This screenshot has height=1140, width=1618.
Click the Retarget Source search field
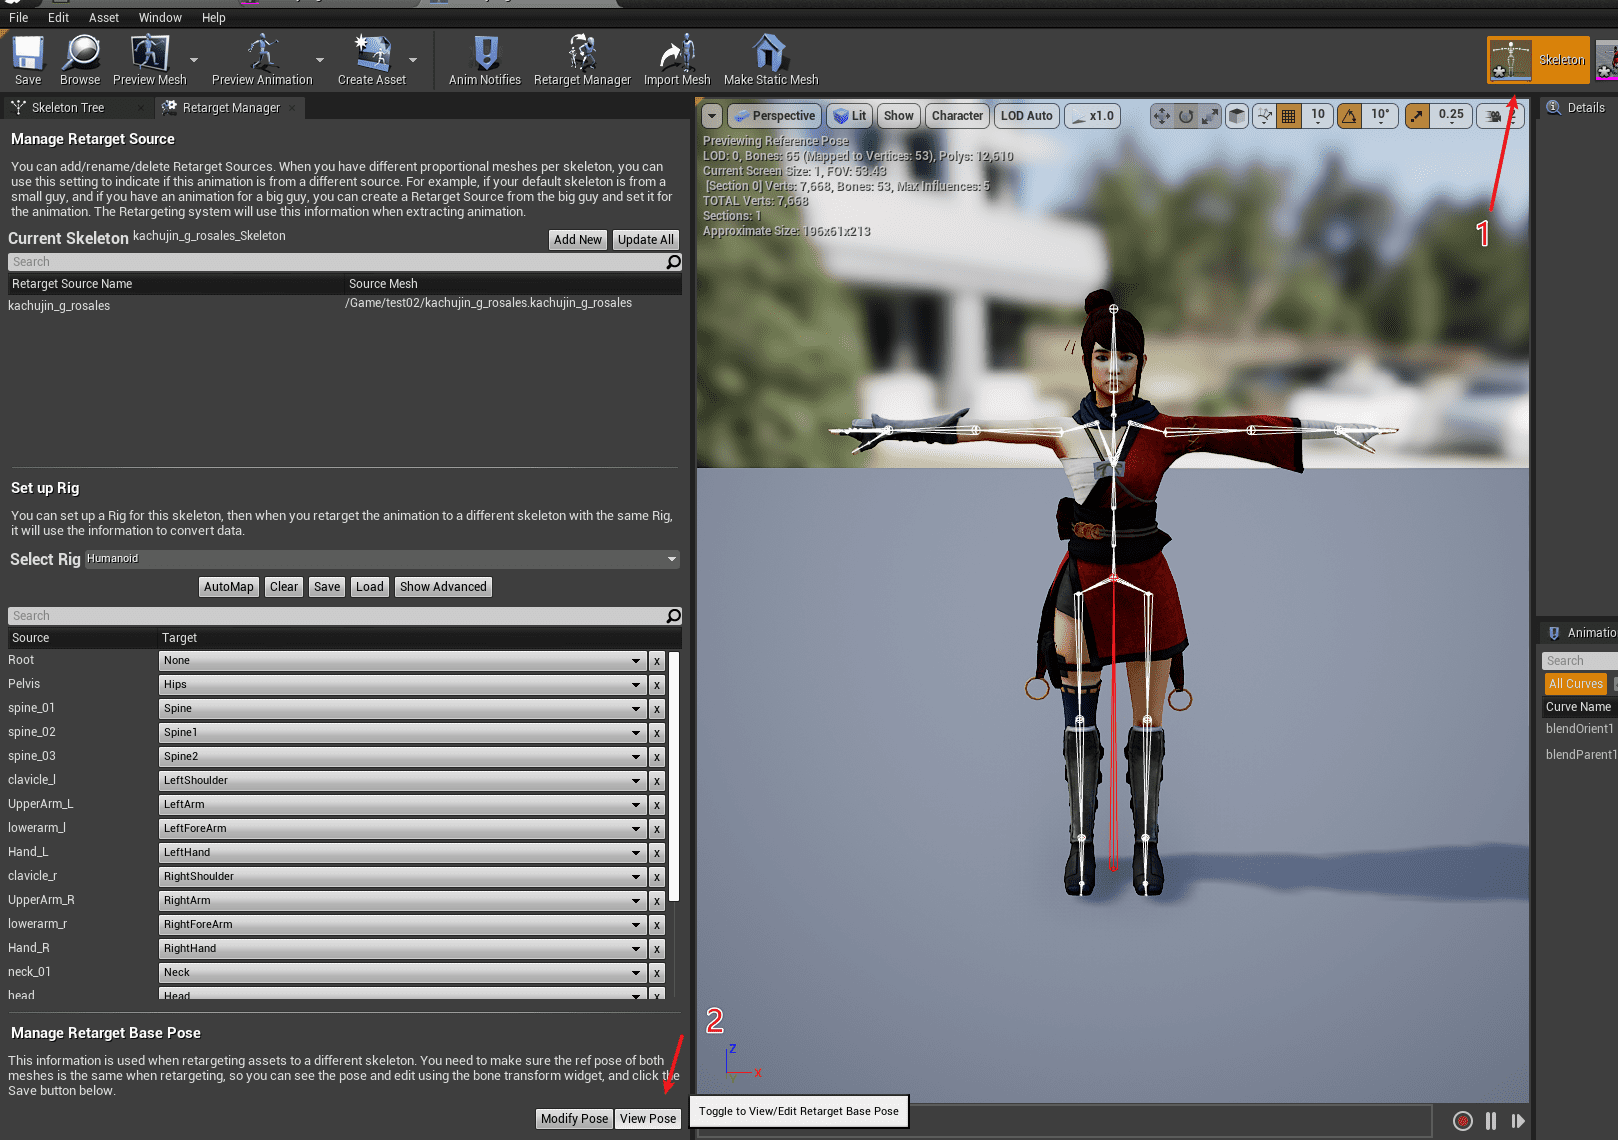click(336, 262)
